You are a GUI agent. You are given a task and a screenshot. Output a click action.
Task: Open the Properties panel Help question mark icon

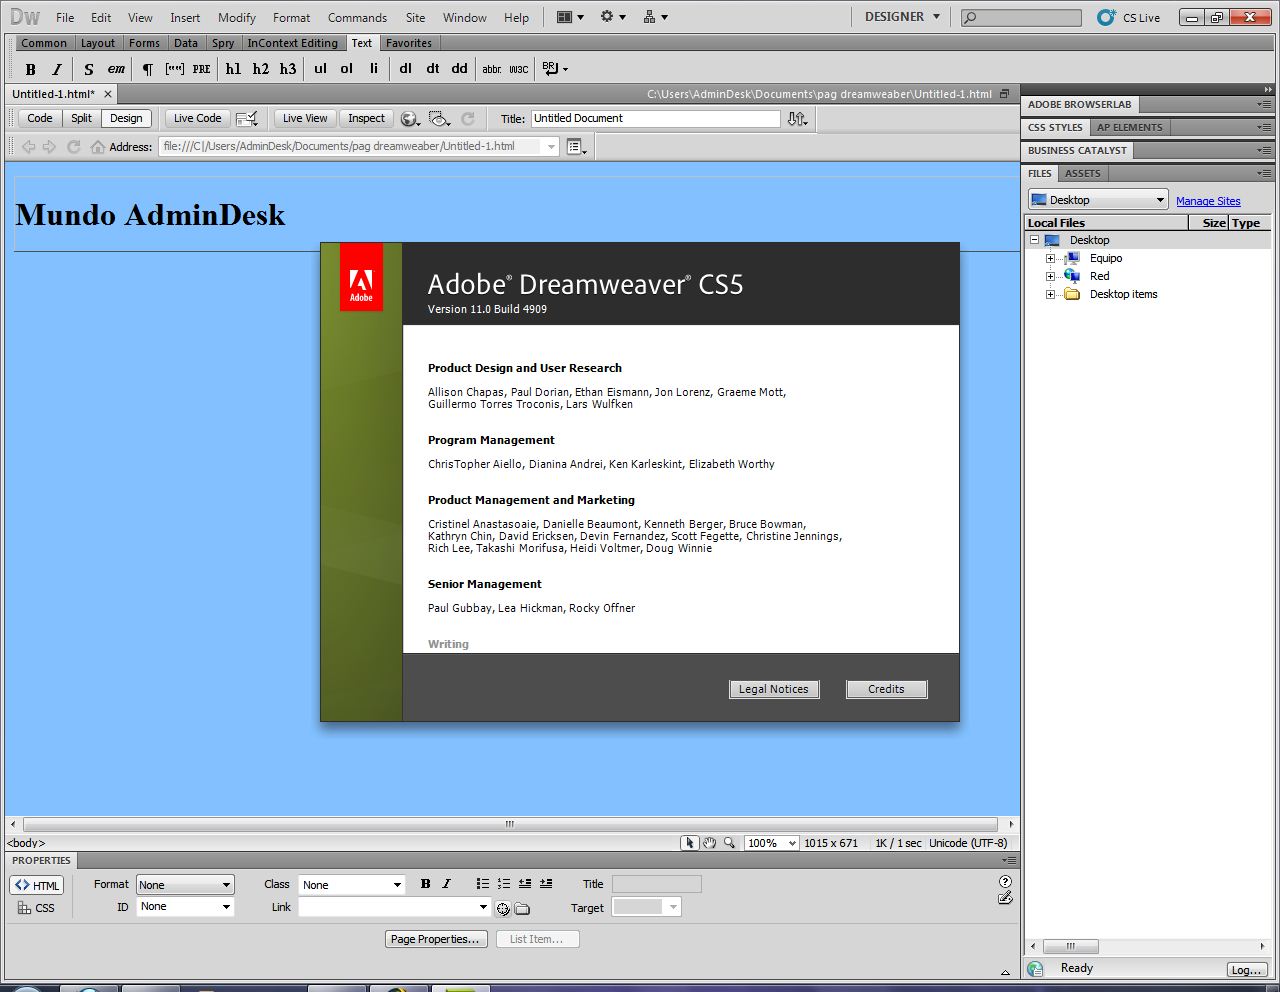pyautogui.click(x=1005, y=881)
